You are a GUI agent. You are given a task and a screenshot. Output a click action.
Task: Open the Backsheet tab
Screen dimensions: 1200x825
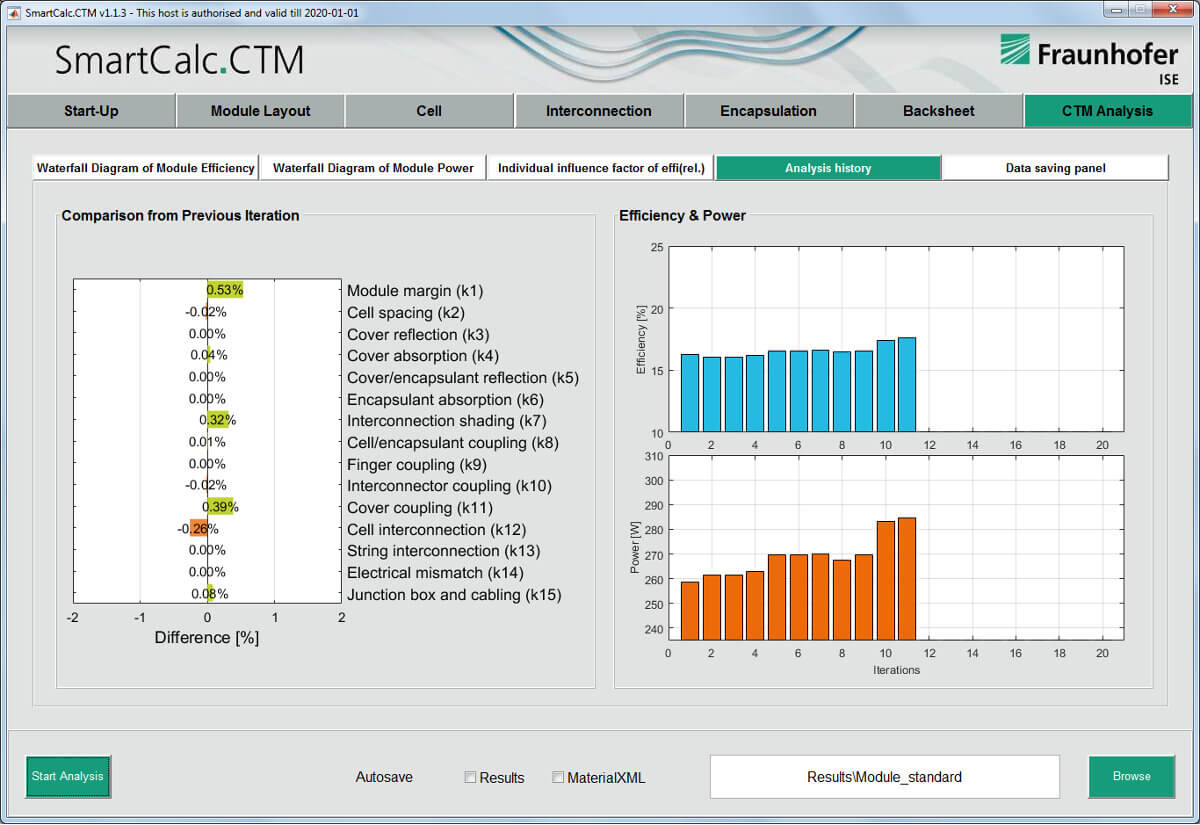pos(938,111)
